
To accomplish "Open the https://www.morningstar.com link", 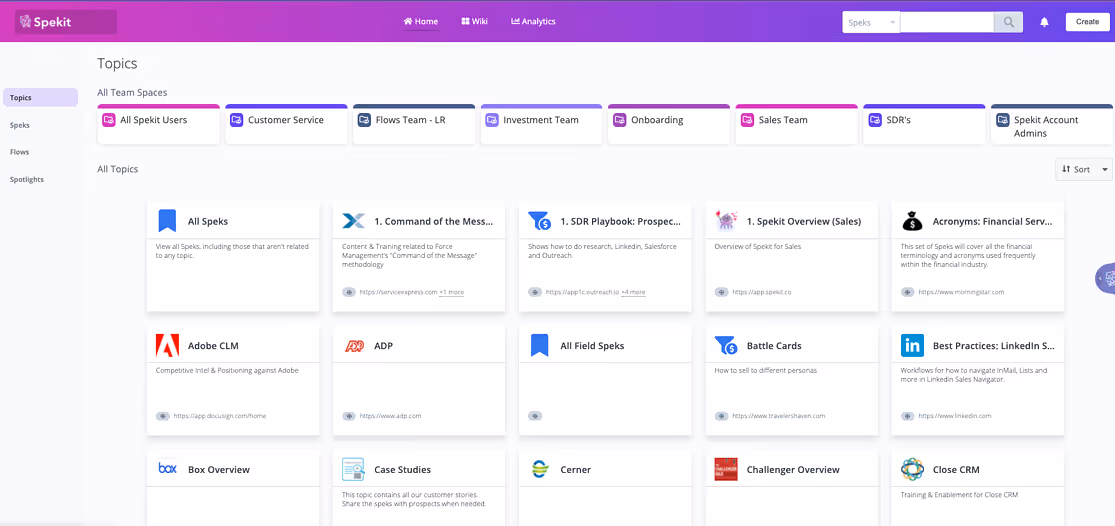I will (x=961, y=292).
